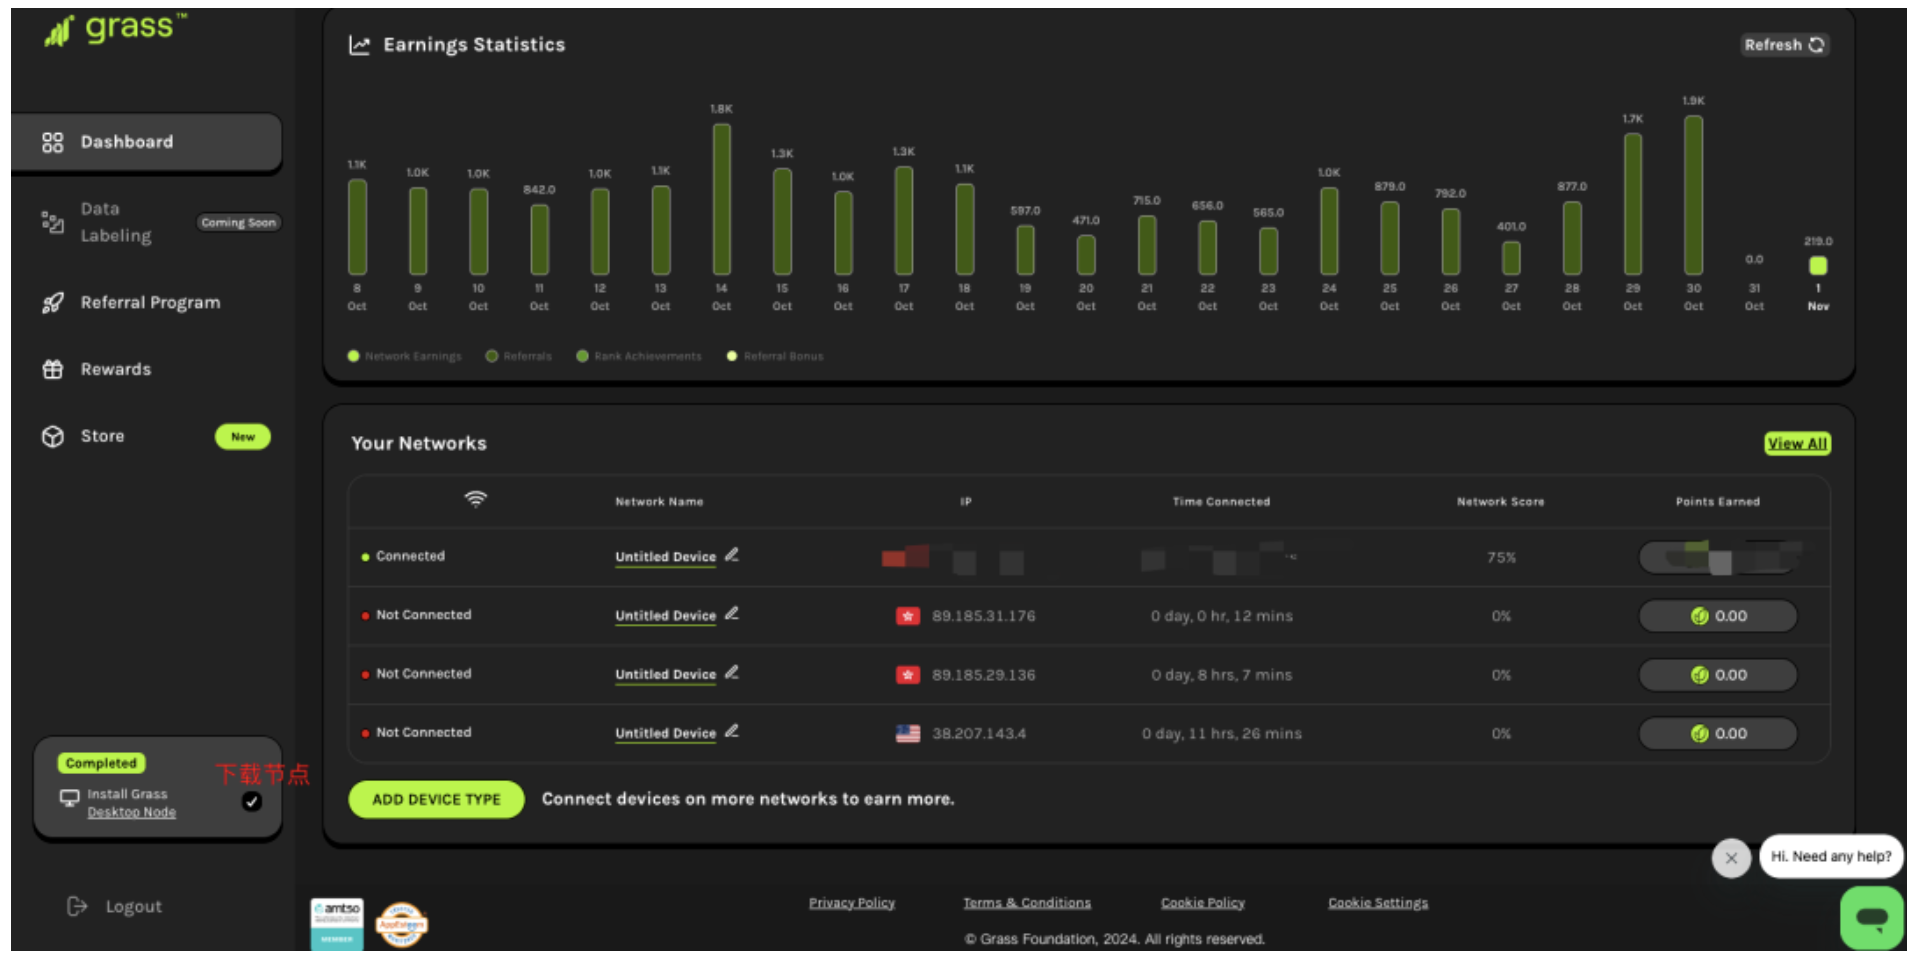The height and width of the screenshot is (972, 1918).
Task: Click the ADD DEVICE TYPE button
Action: pyautogui.click(x=436, y=800)
